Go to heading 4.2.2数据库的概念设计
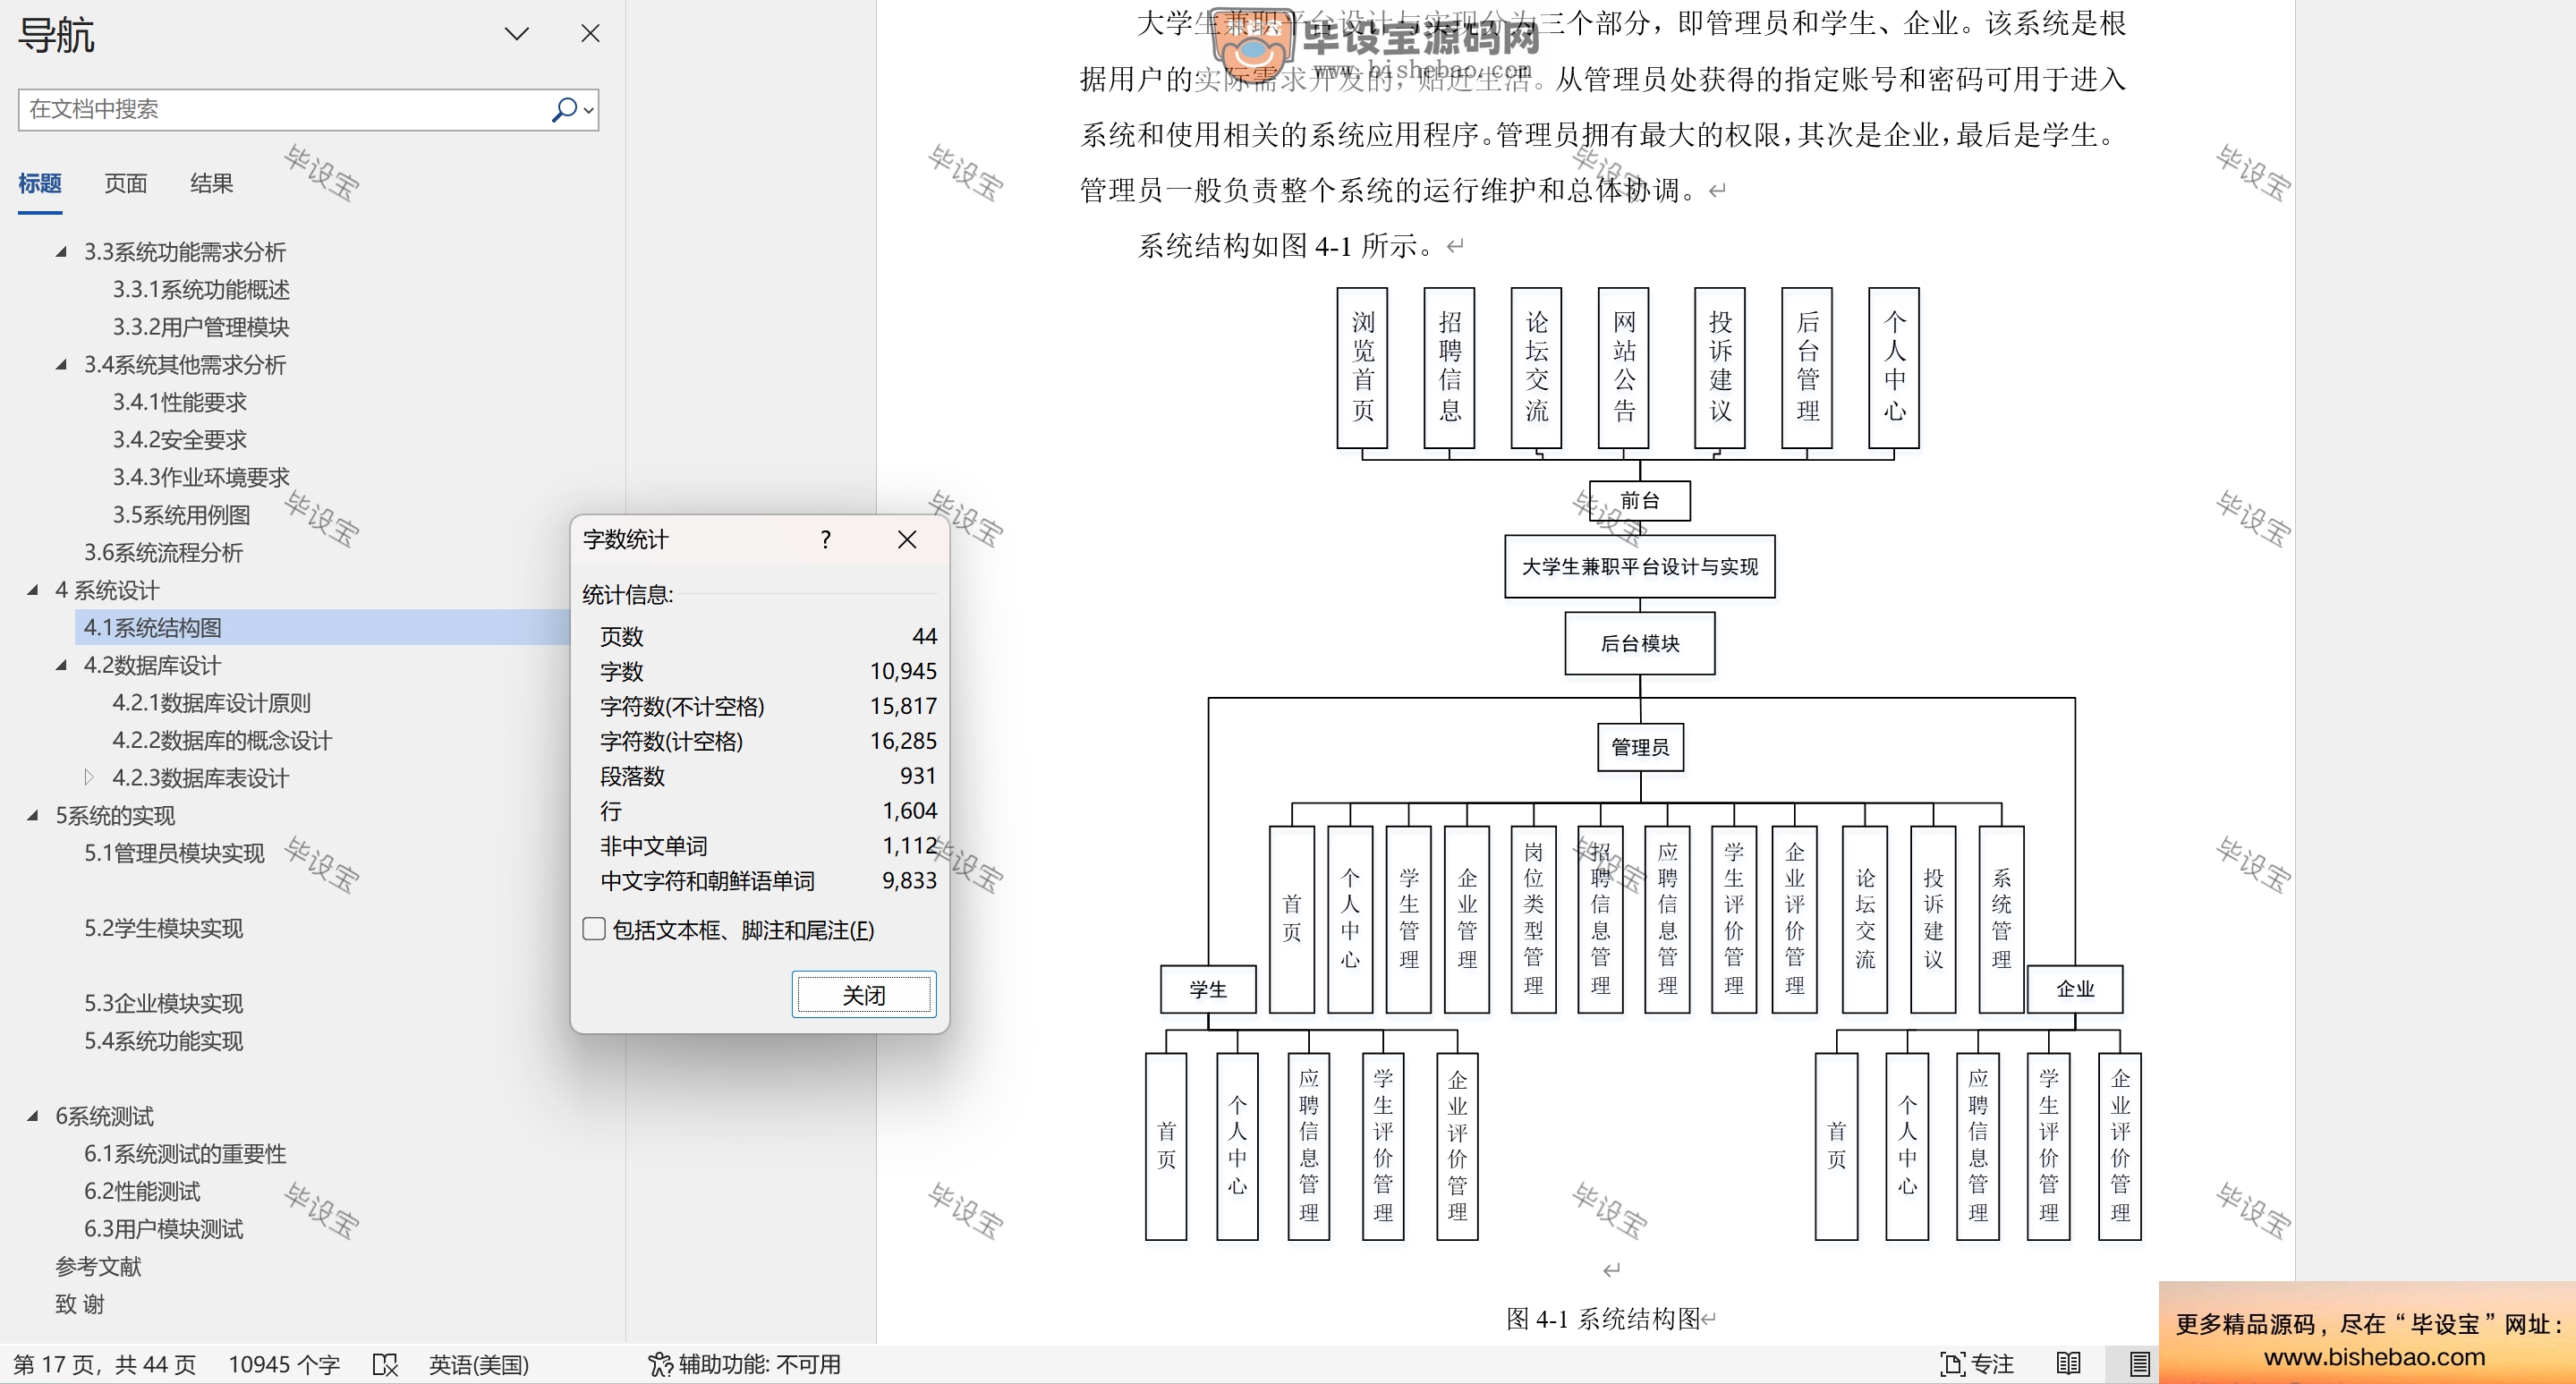Image resolution: width=2576 pixels, height=1384 pixels. (x=222, y=740)
